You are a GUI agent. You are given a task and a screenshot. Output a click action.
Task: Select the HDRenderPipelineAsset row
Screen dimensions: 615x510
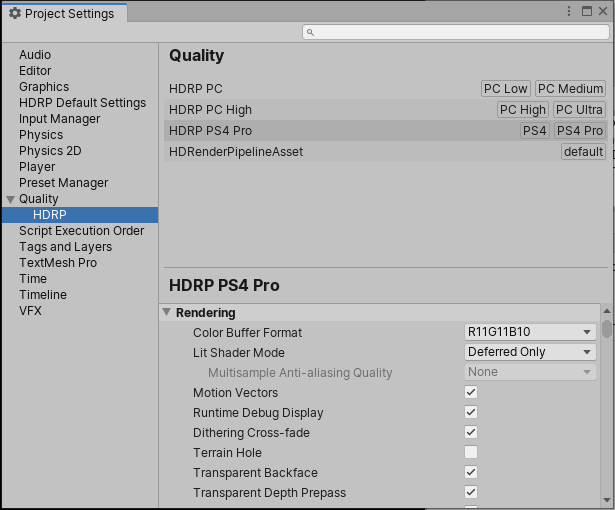(236, 152)
